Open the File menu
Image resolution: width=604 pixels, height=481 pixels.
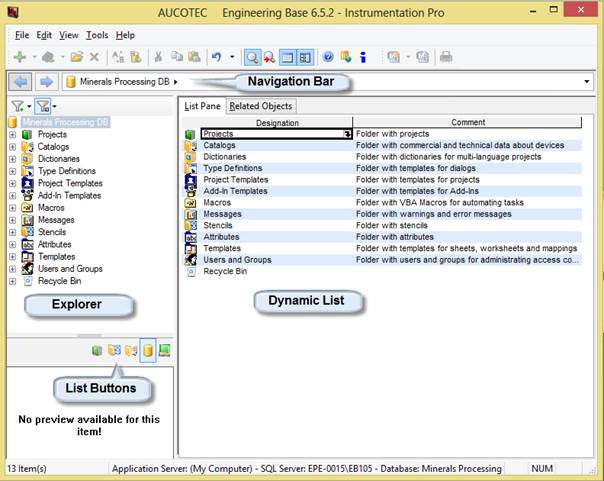[22, 35]
